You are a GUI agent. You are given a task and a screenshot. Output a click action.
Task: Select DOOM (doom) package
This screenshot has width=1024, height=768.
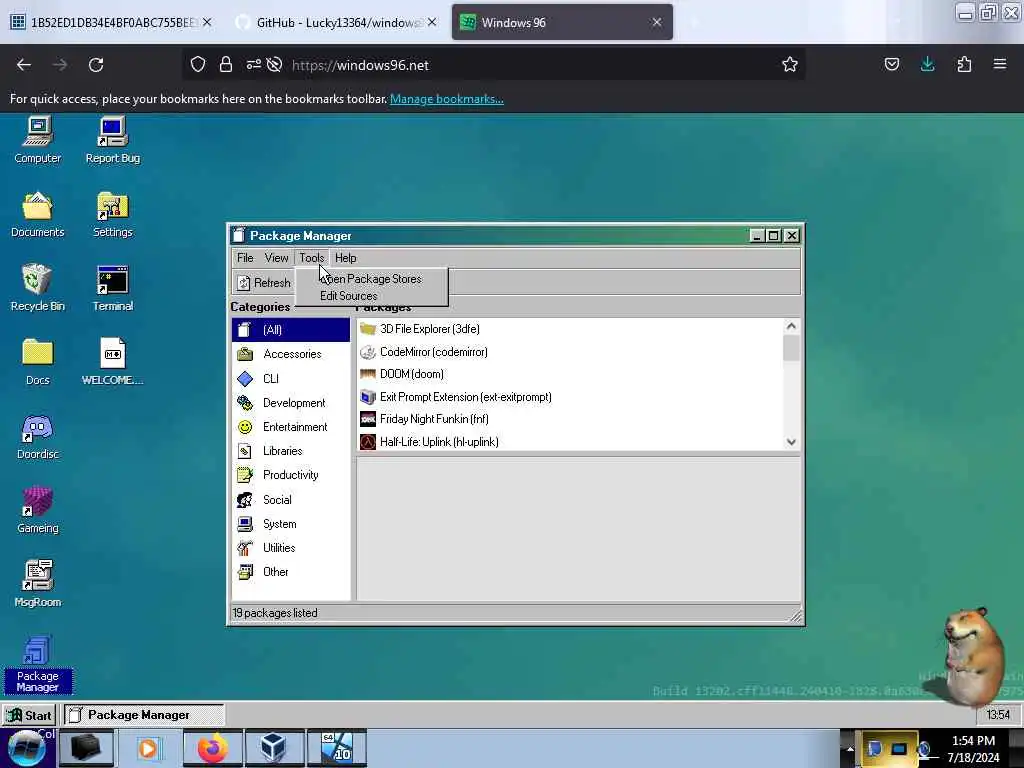pos(569,374)
